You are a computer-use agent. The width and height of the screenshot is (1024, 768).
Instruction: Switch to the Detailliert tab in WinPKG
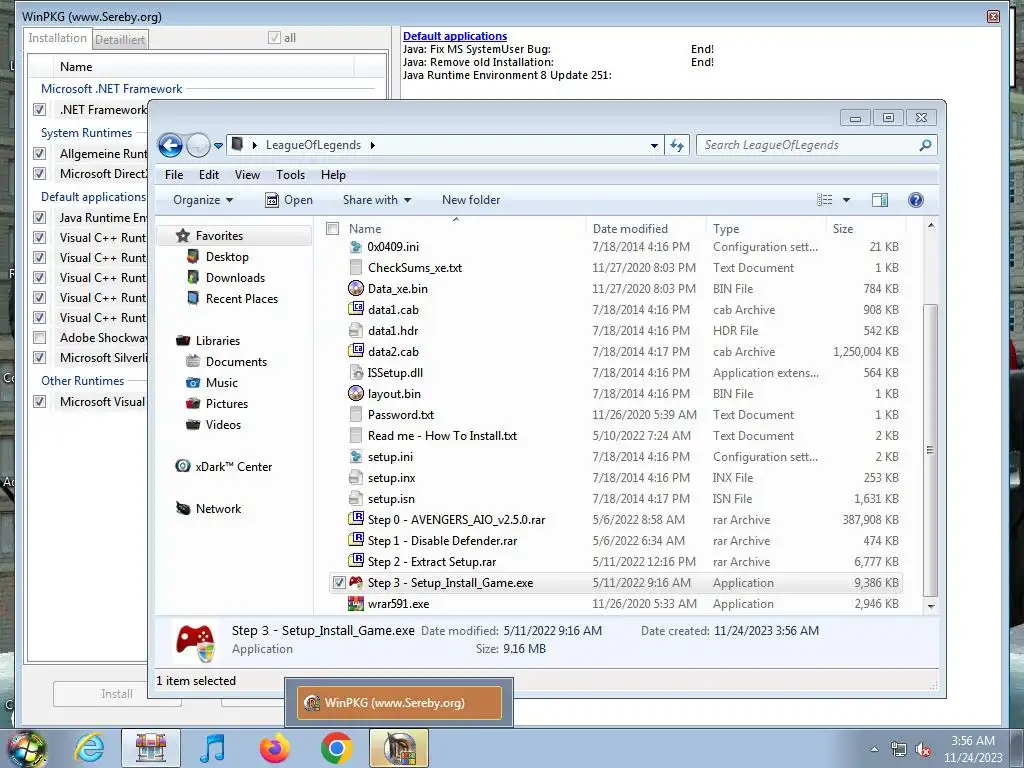120,39
